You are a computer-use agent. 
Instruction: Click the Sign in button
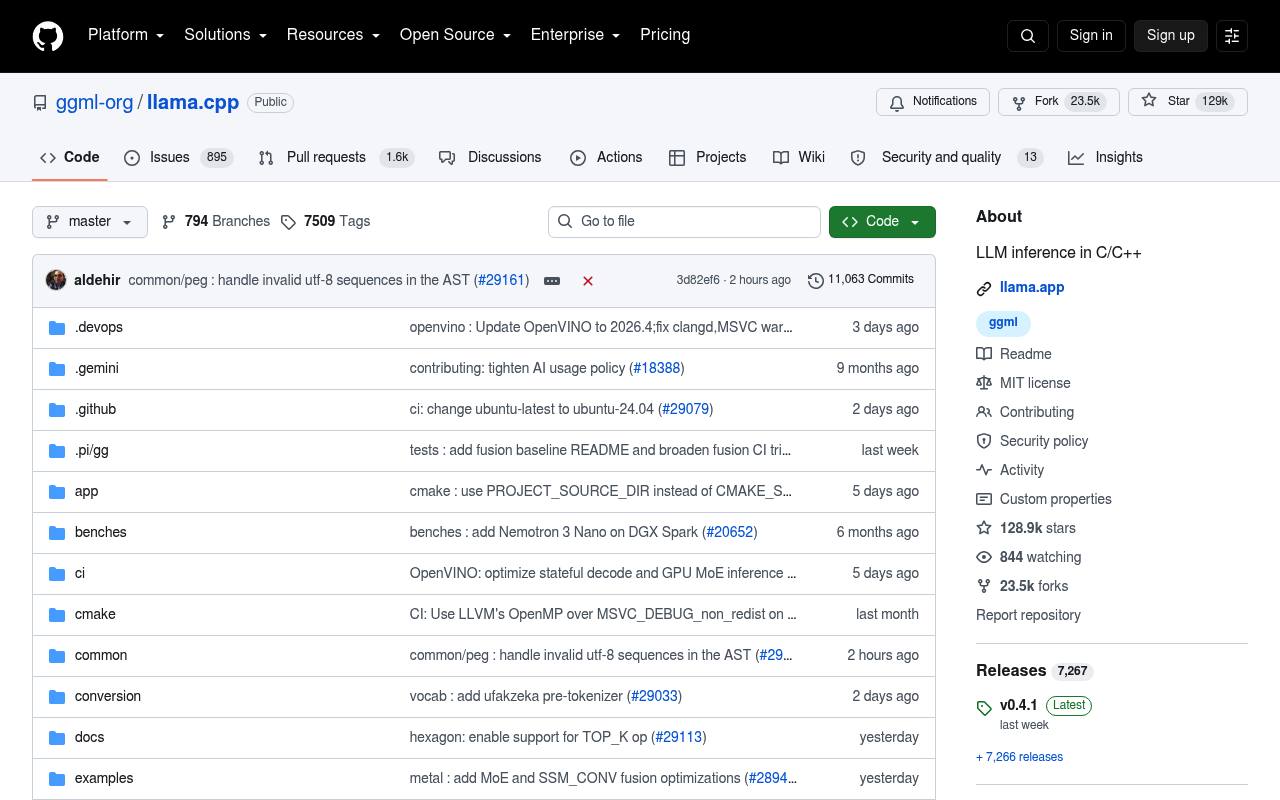pos(1091,35)
